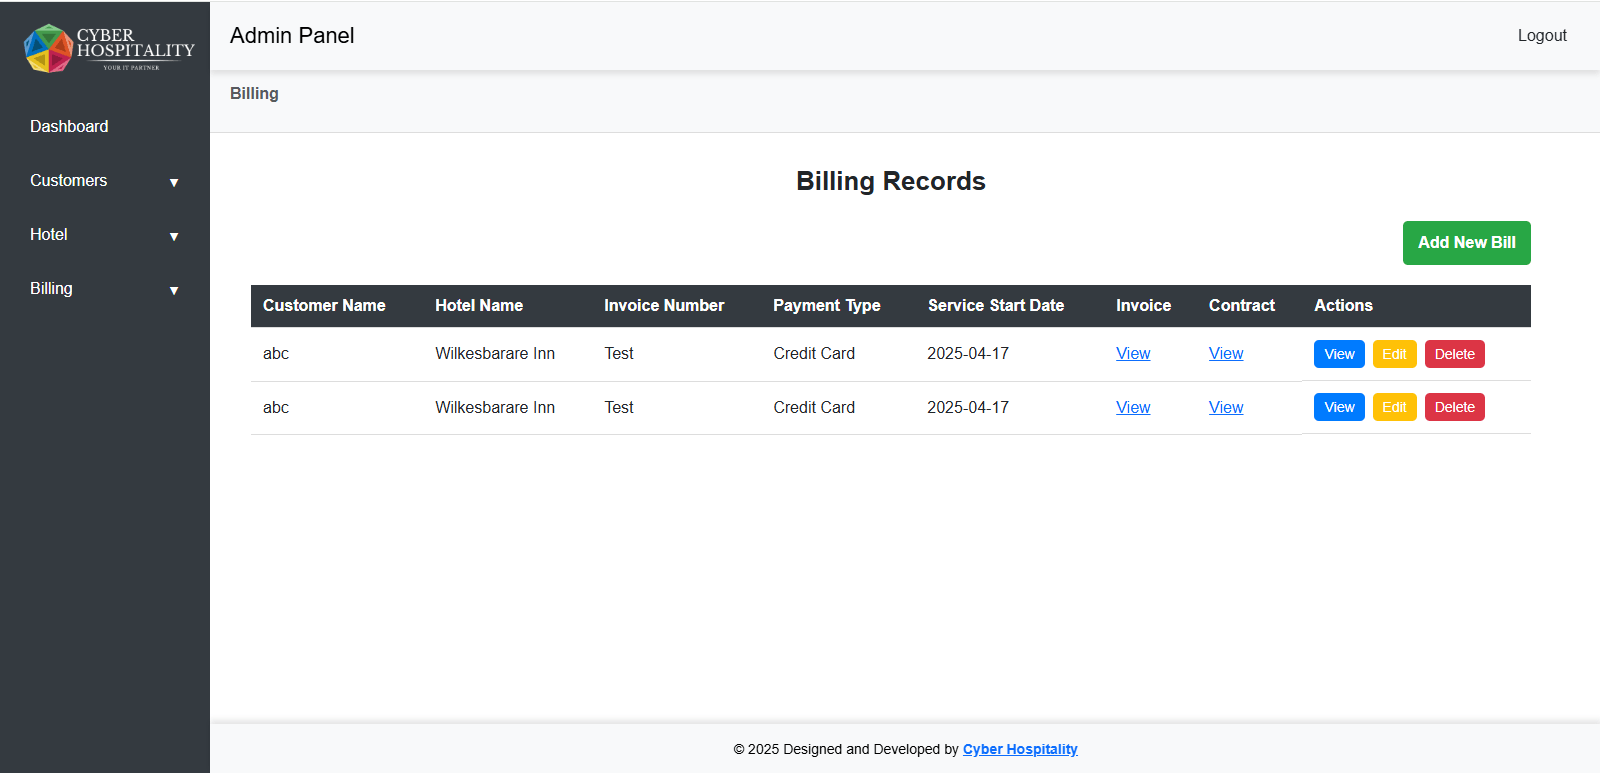This screenshot has height=773, width=1600.
Task: Click the Add New Bill button
Action: point(1466,243)
